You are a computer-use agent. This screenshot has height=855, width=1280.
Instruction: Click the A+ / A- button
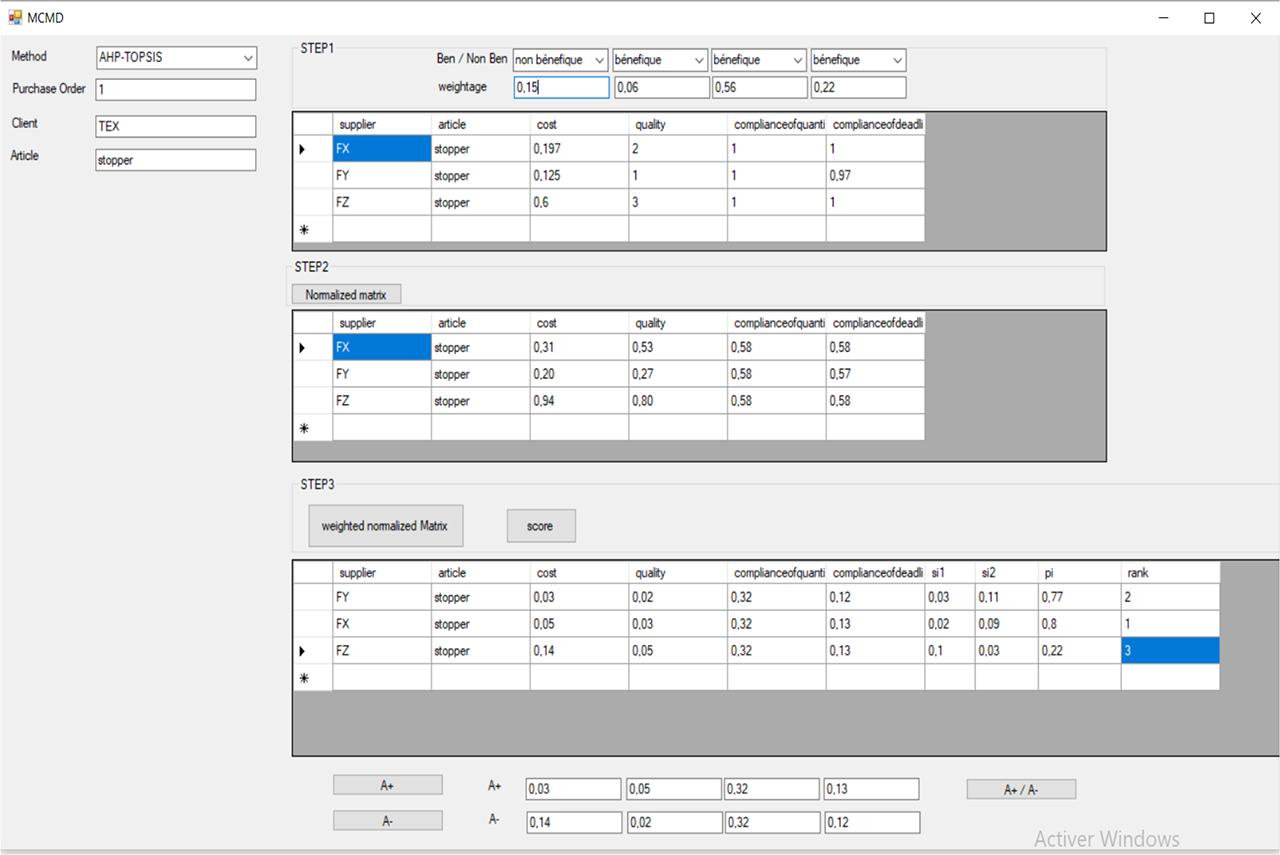tap(1019, 789)
